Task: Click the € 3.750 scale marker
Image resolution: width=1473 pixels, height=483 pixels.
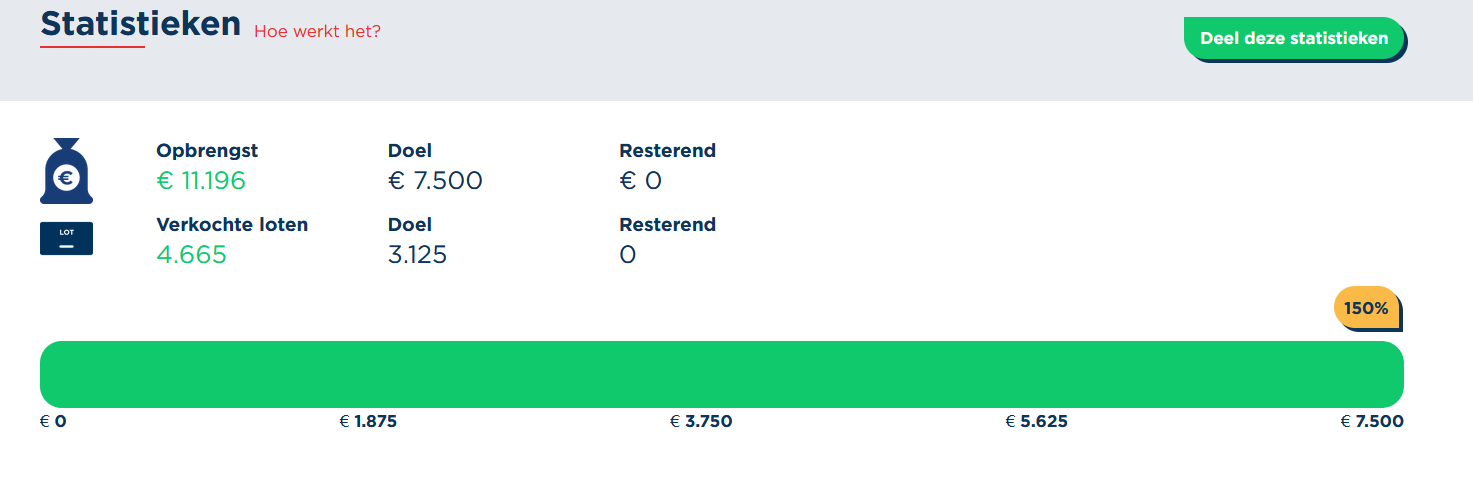Action: pos(701,422)
